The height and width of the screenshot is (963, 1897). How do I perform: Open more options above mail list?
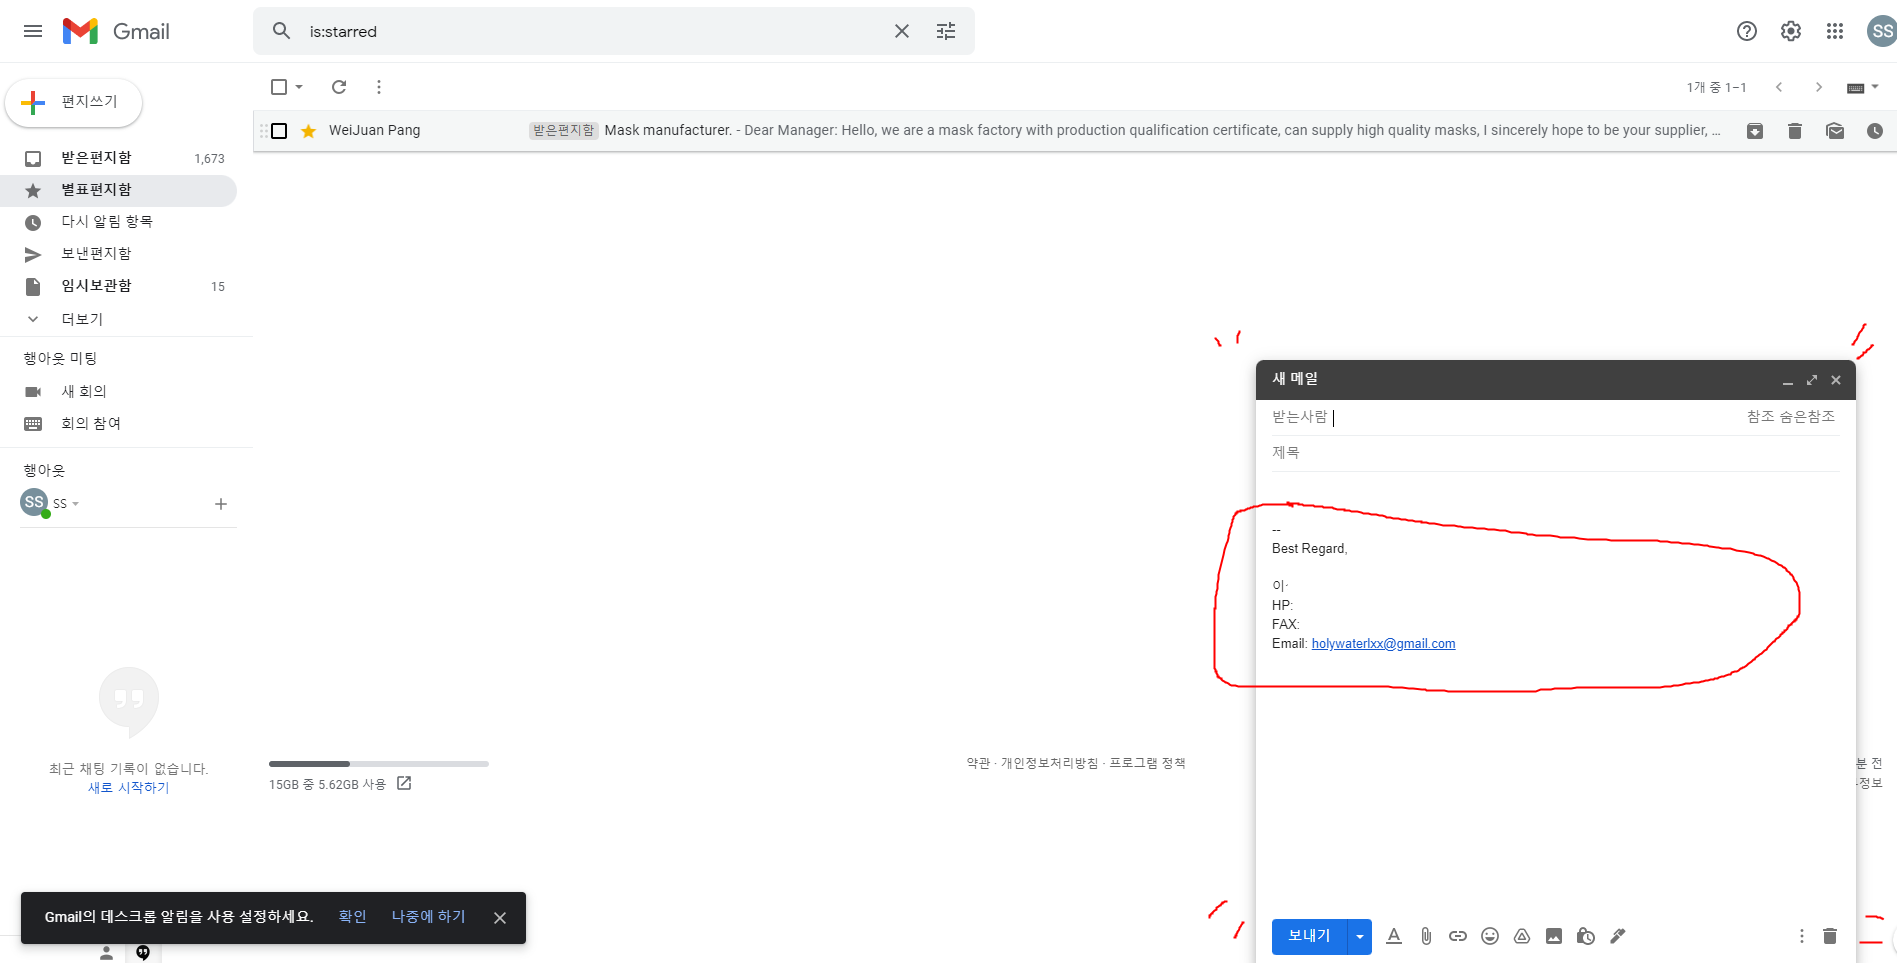coord(379,87)
